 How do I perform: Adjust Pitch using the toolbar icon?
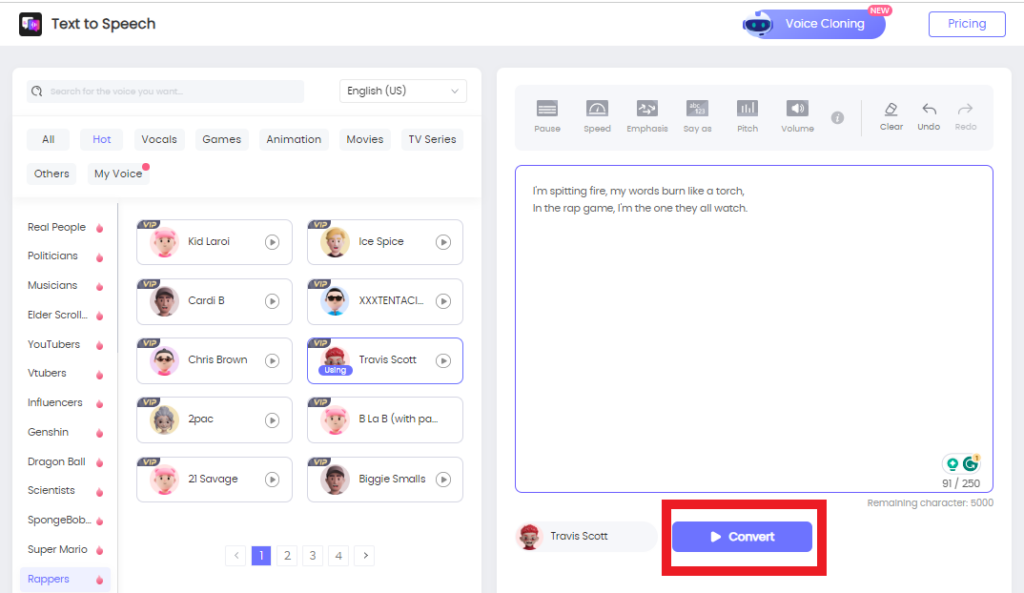coord(747,115)
